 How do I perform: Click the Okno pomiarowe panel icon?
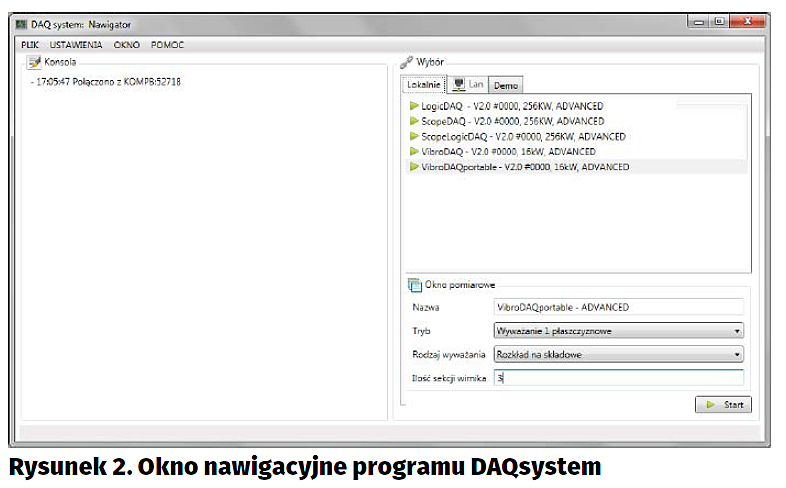(415, 285)
